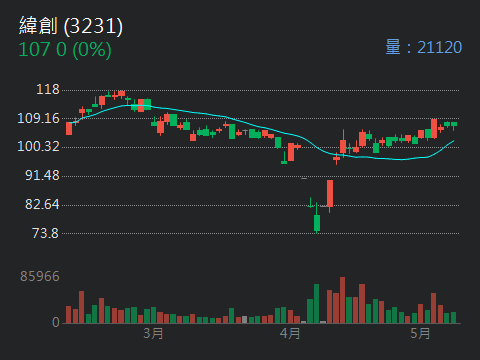Click the 118 price axis label

pyautogui.click(x=48, y=89)
